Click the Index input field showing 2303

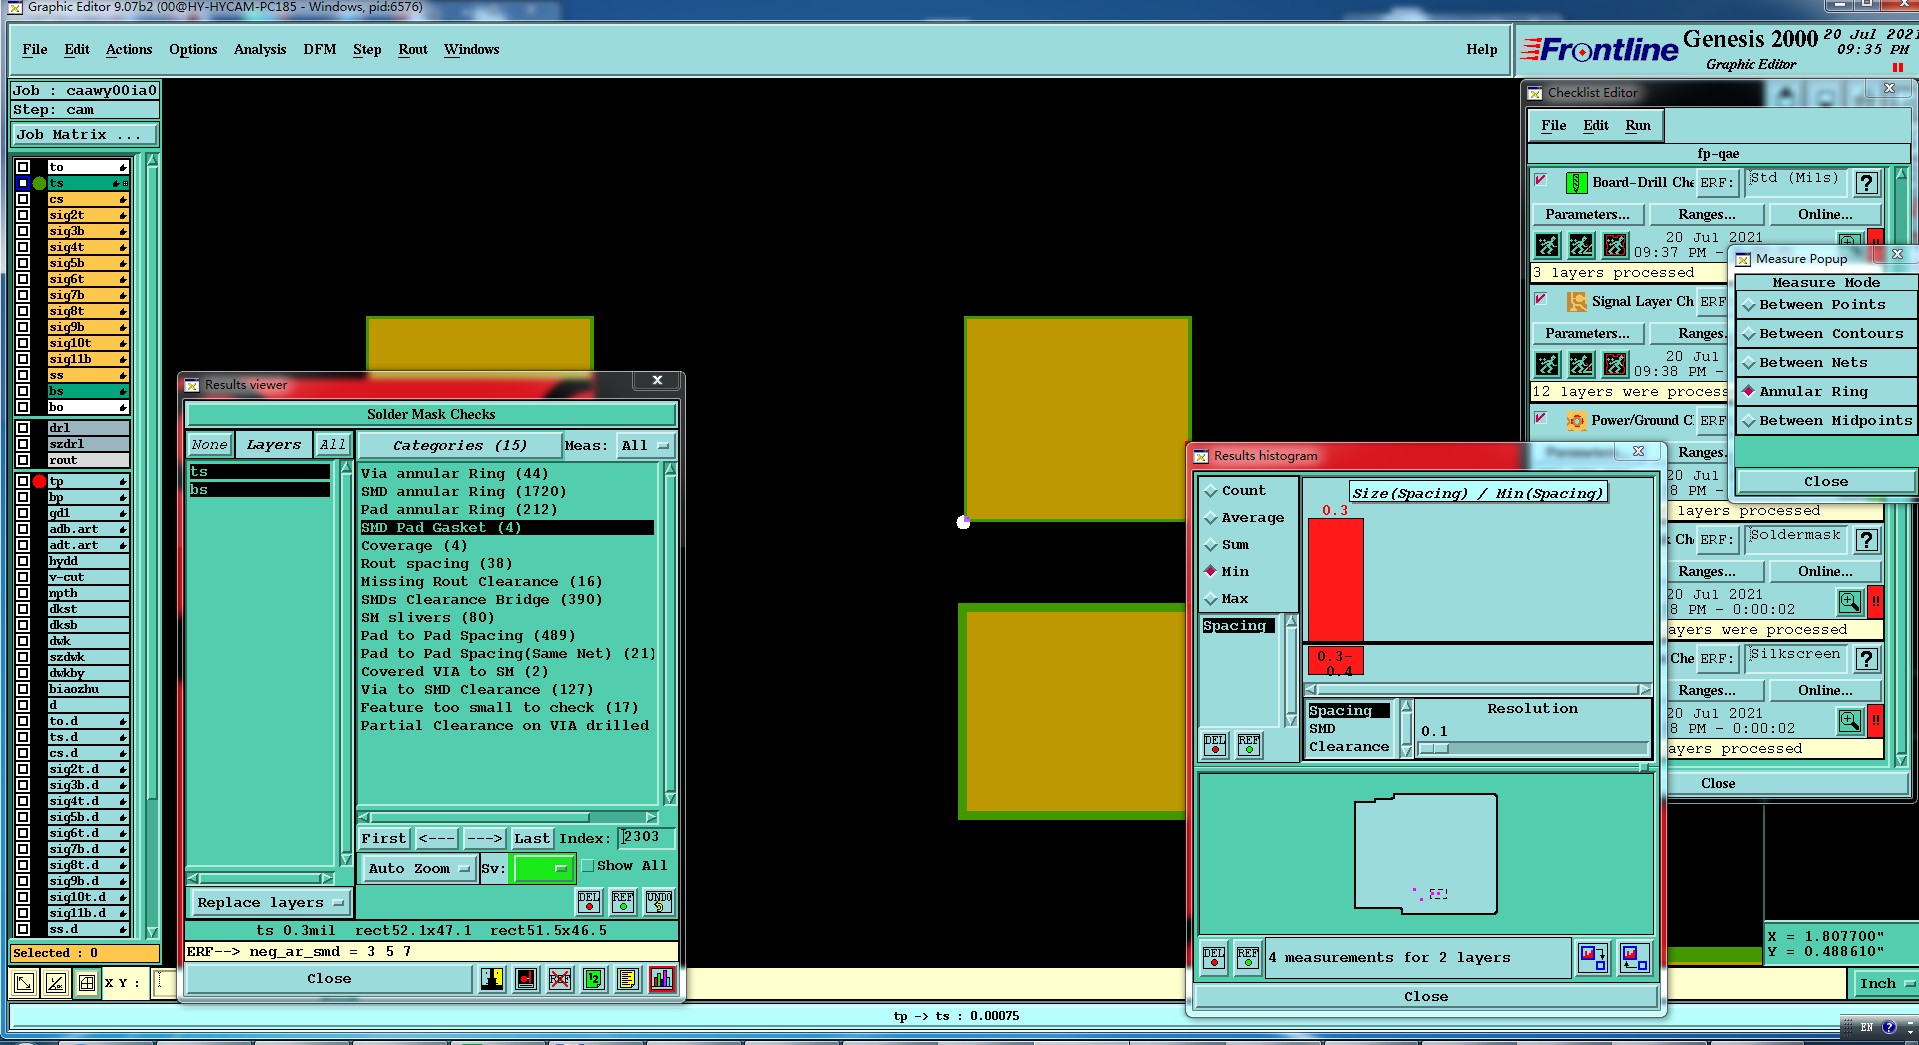coord(646,838)
